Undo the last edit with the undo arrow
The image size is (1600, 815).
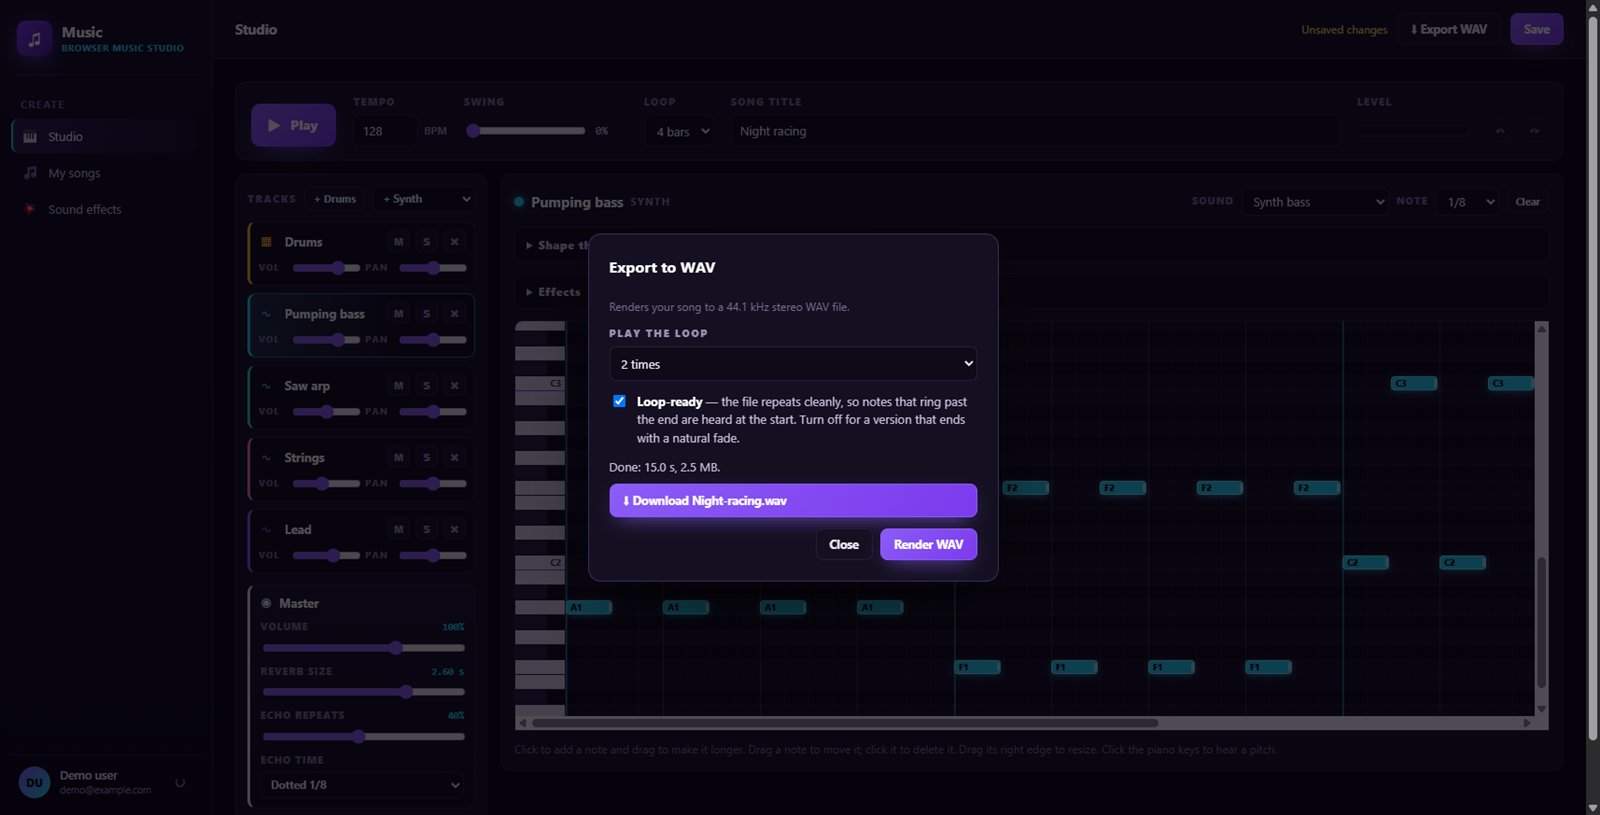click(x=1500, y=131)
